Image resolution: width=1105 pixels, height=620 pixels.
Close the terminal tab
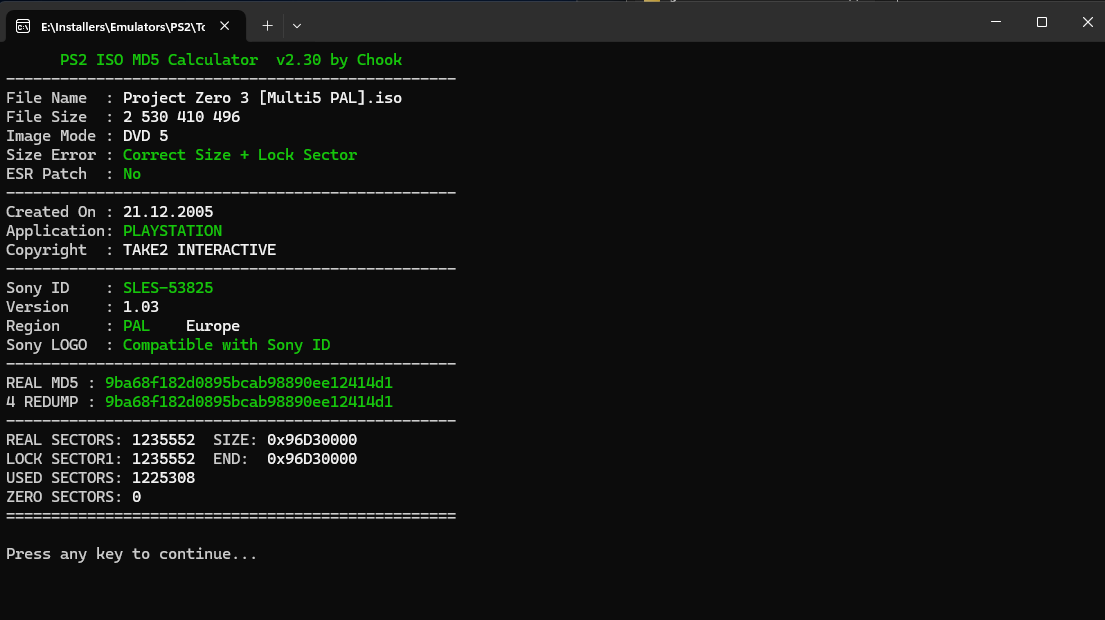click(224, 26)
